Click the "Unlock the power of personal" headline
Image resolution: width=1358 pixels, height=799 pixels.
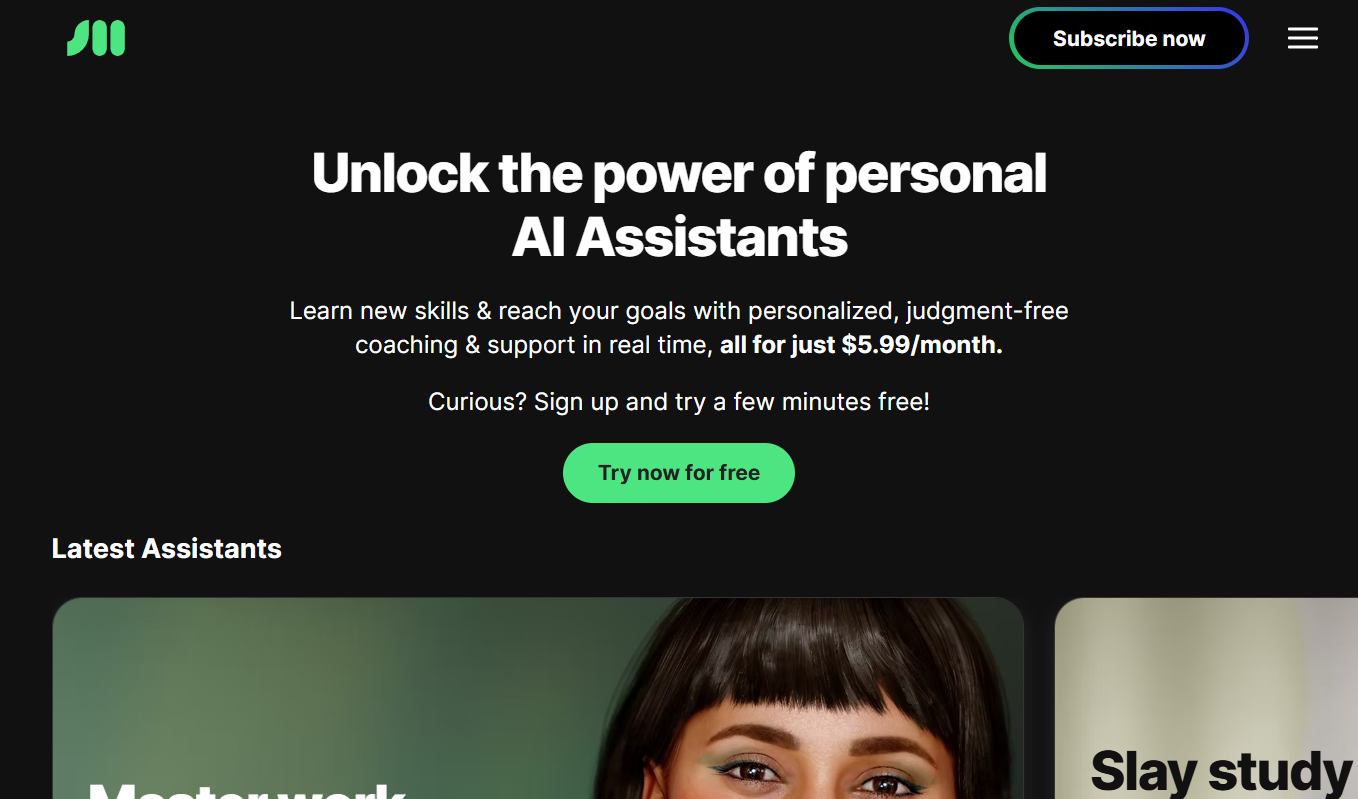click(x=679, y=173)
